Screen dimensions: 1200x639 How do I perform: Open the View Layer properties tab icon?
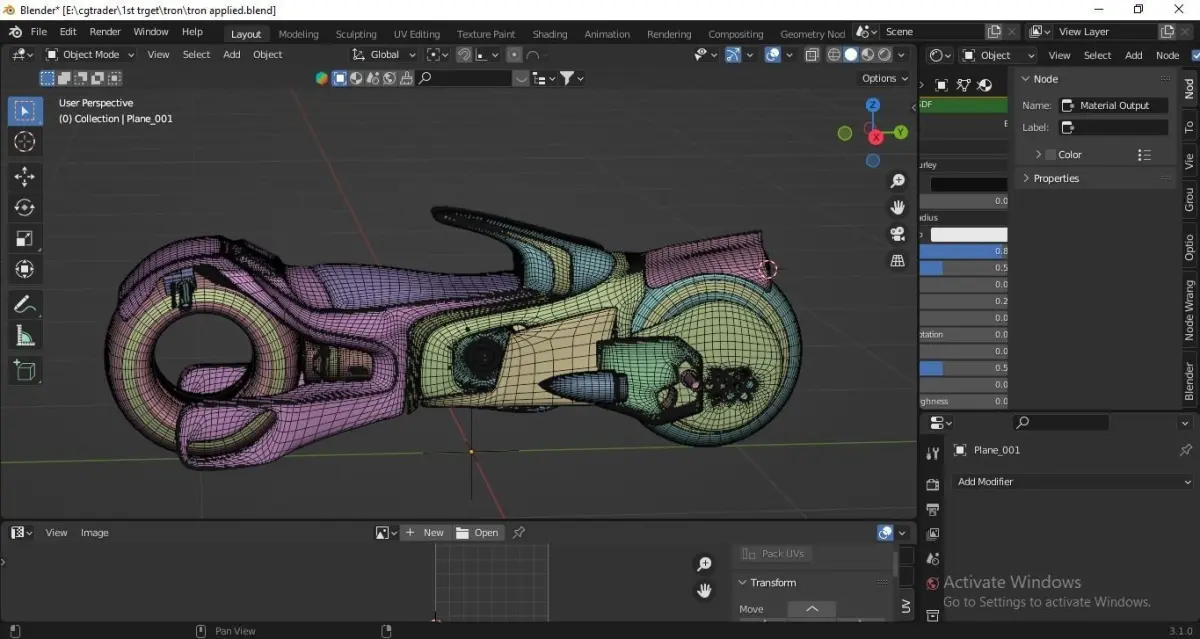(932, 535)
